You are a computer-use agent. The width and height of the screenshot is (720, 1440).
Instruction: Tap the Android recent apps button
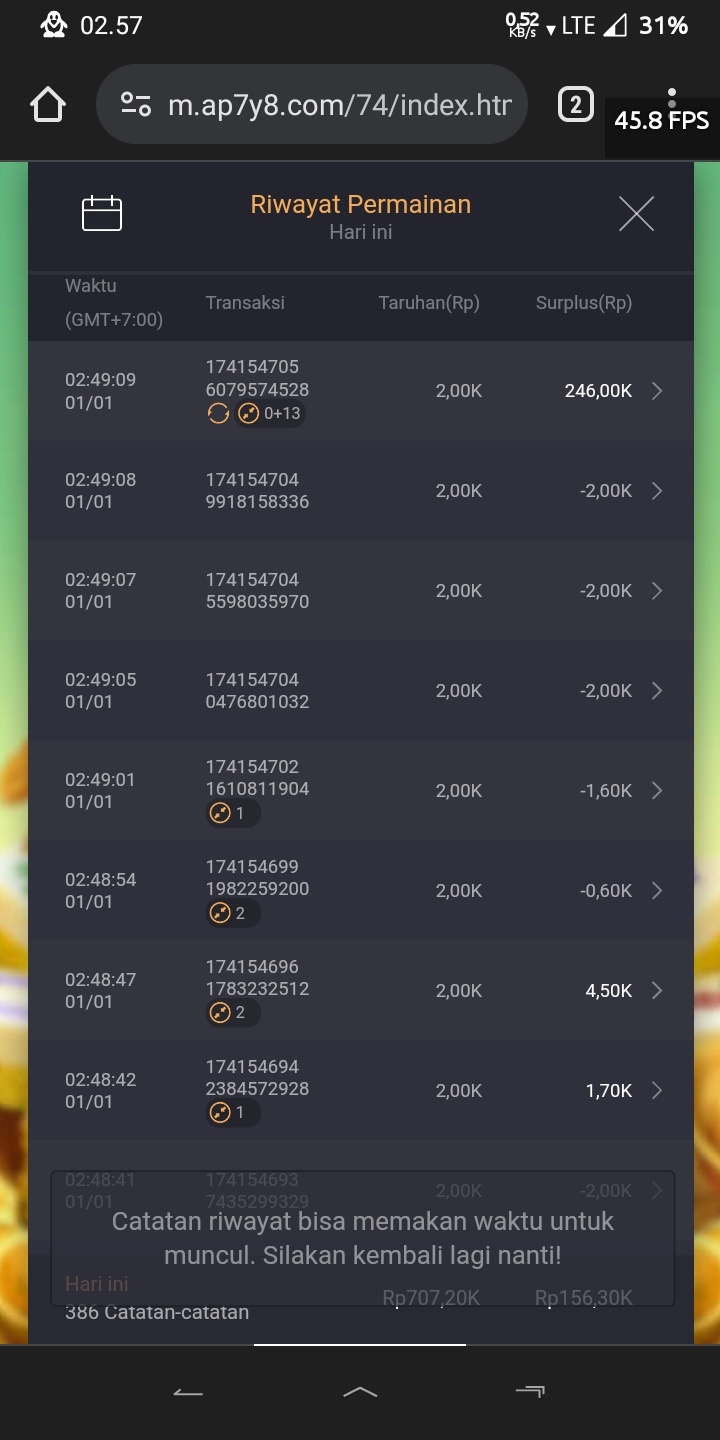pos(530,1392)
